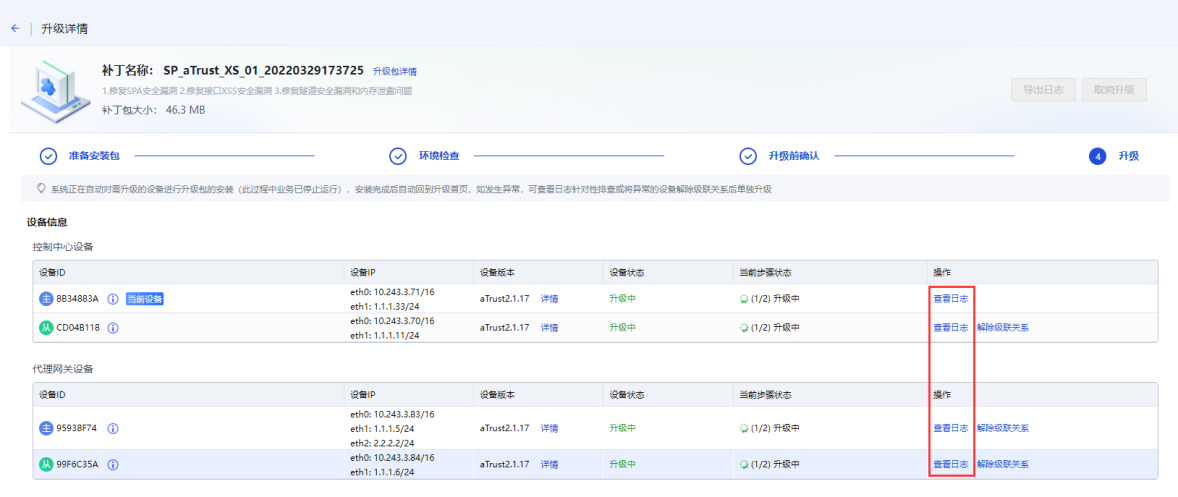
Task: Click 解除级联关系 for device 99F6C35A
Action: tap(1002, 465)
